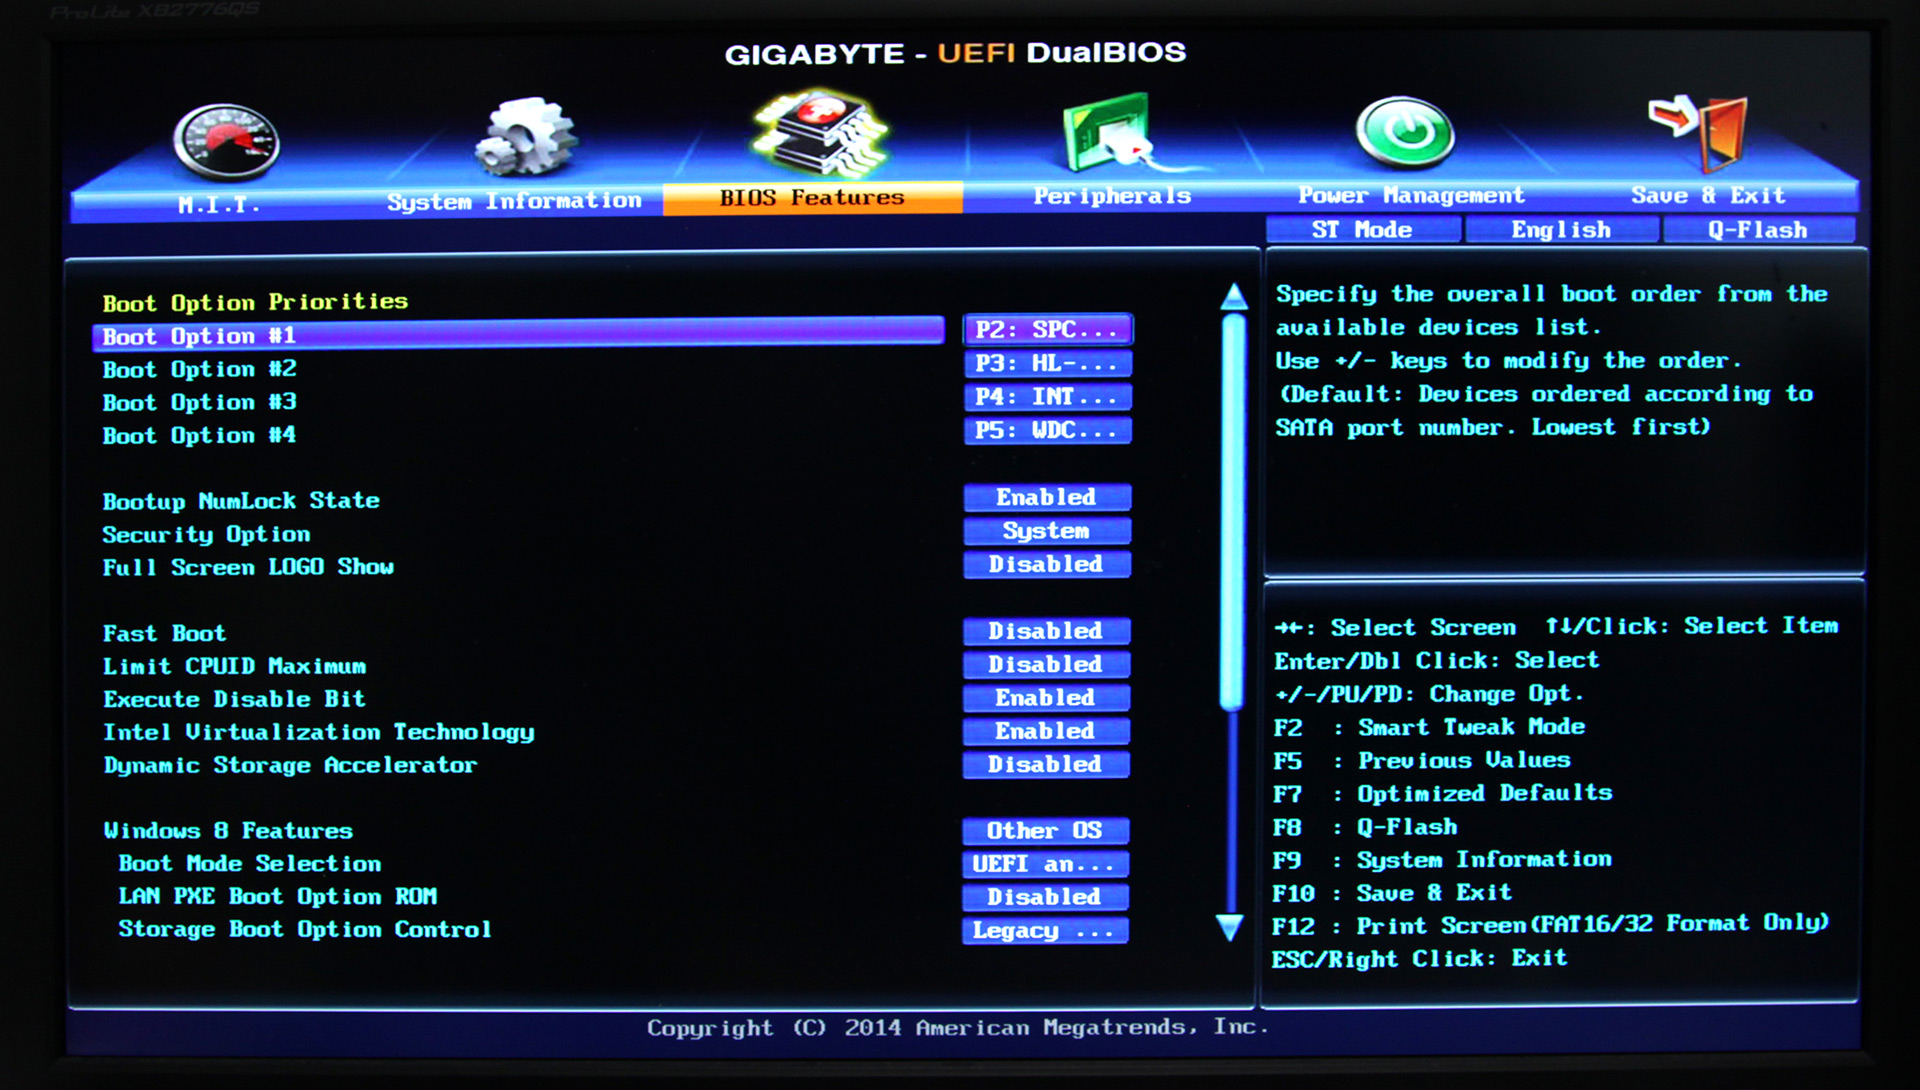Launch the Q-Flash utility button

[1758, 230]
